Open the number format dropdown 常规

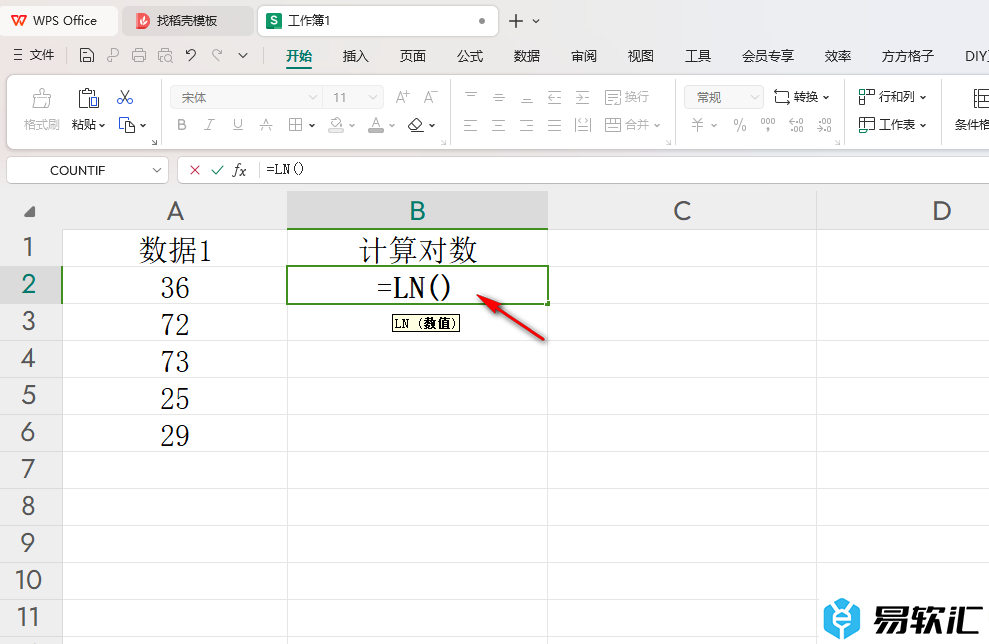pos(723,97)
